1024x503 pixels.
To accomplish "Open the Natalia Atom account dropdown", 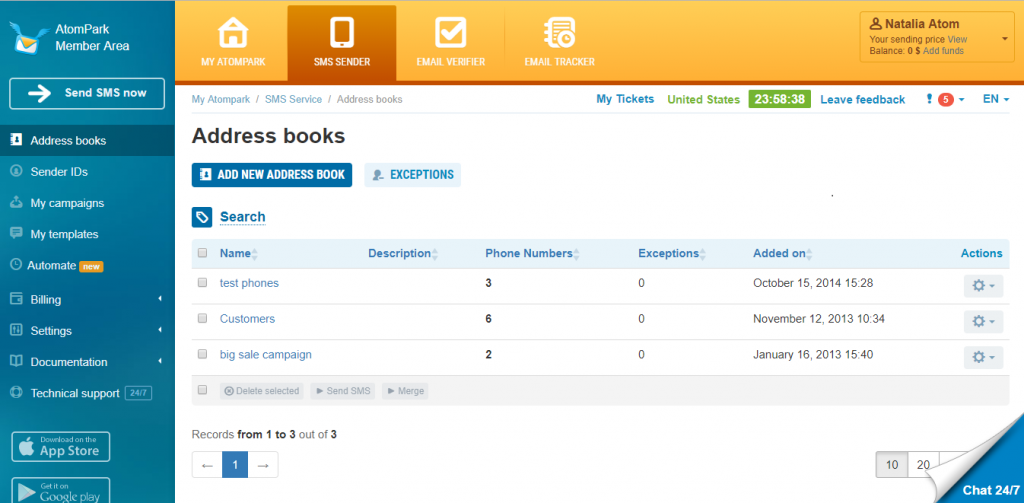I will pos(938,37).
